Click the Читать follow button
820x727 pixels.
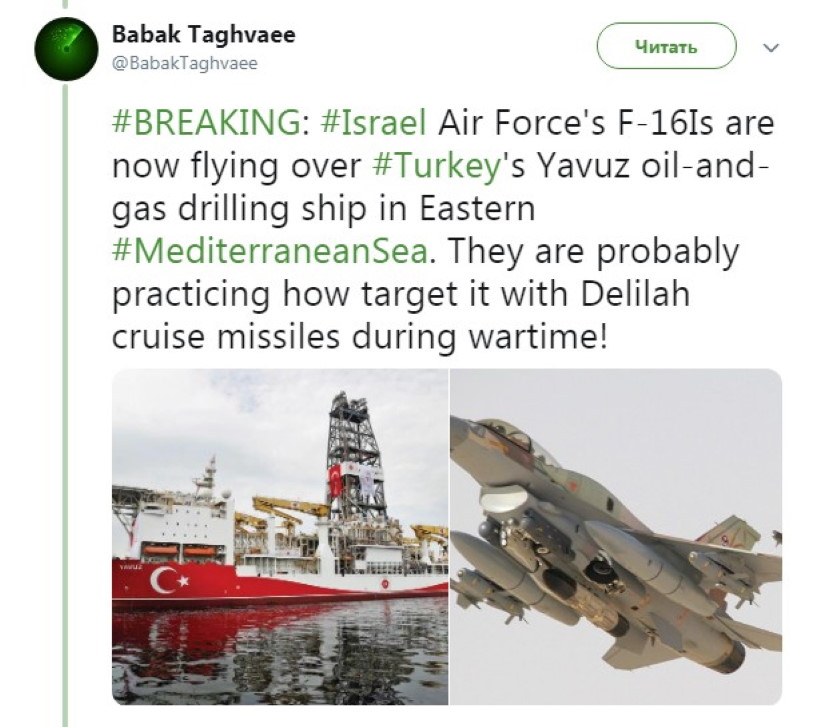tap(666, 47)
